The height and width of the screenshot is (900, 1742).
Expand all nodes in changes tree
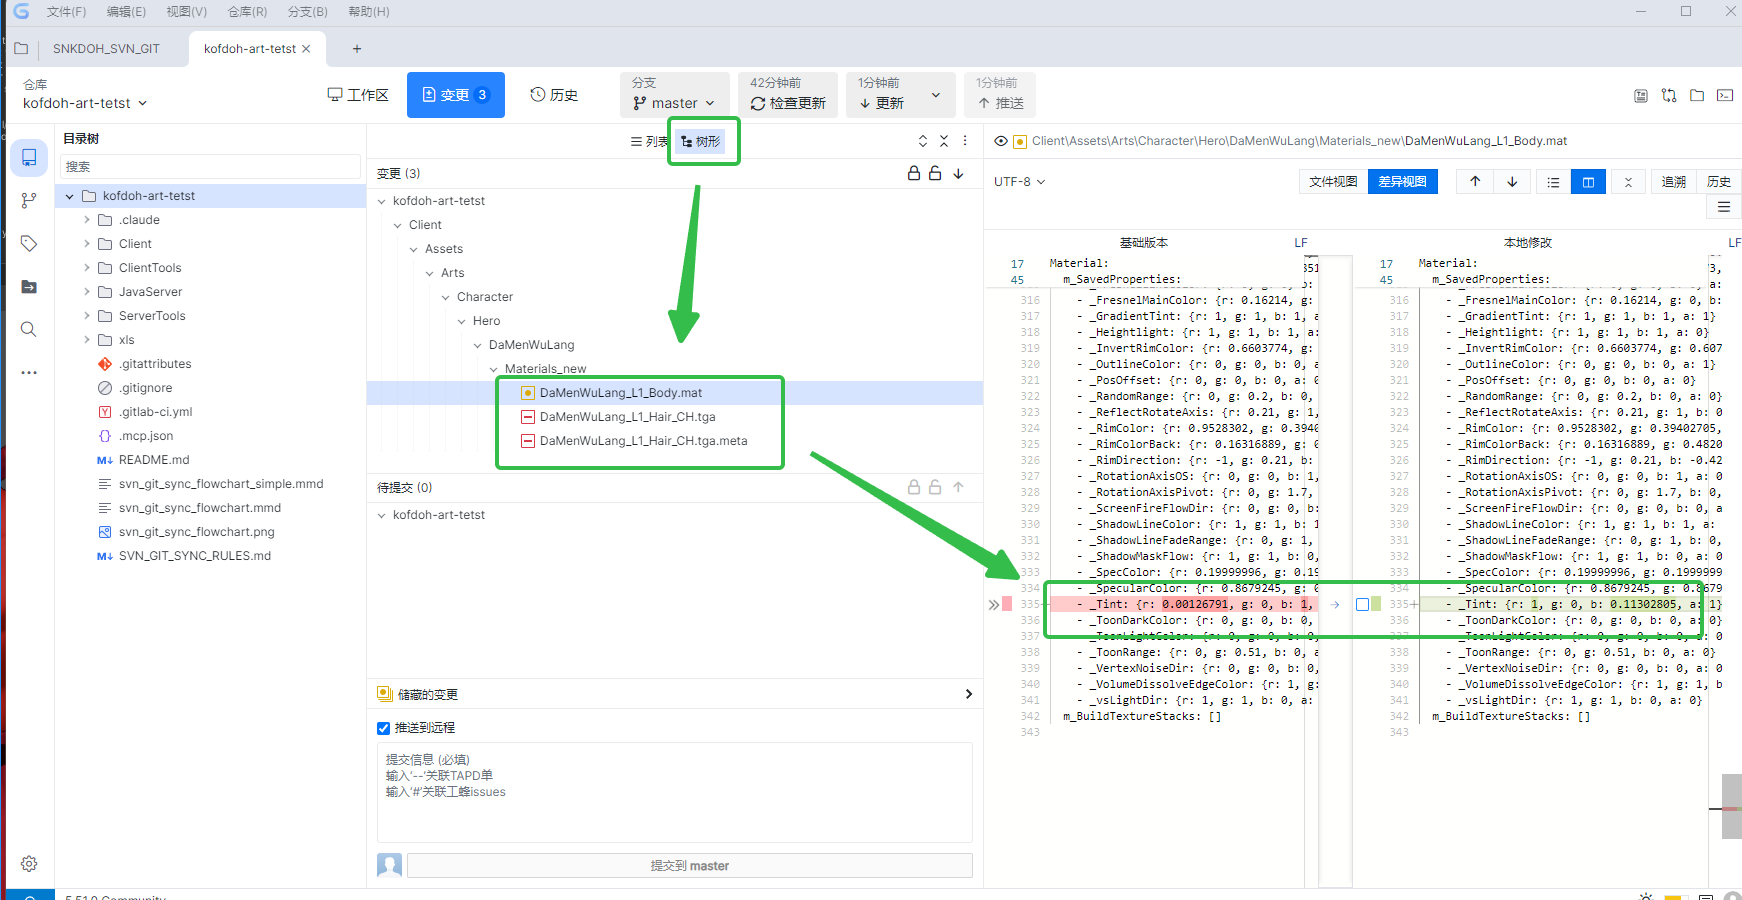point(923,141)
